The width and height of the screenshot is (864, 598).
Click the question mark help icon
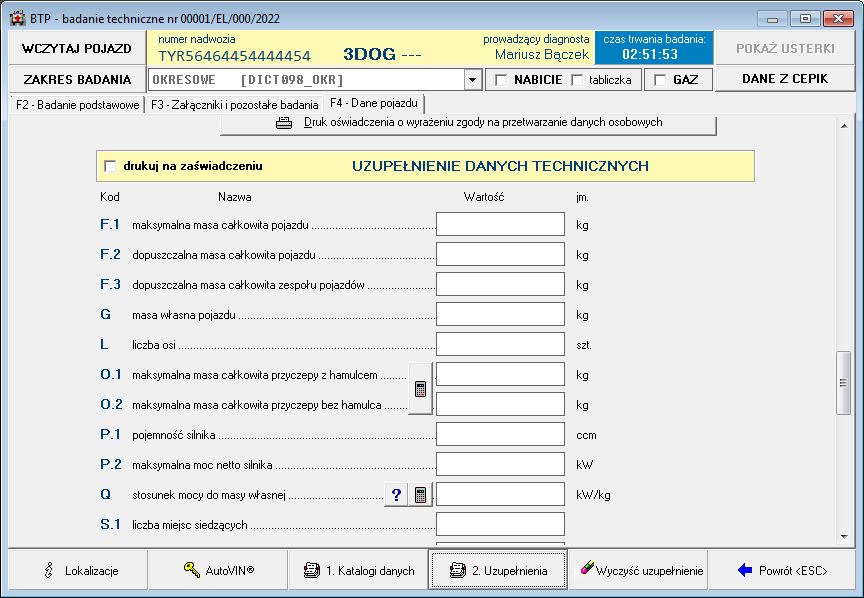click(396, 495)
